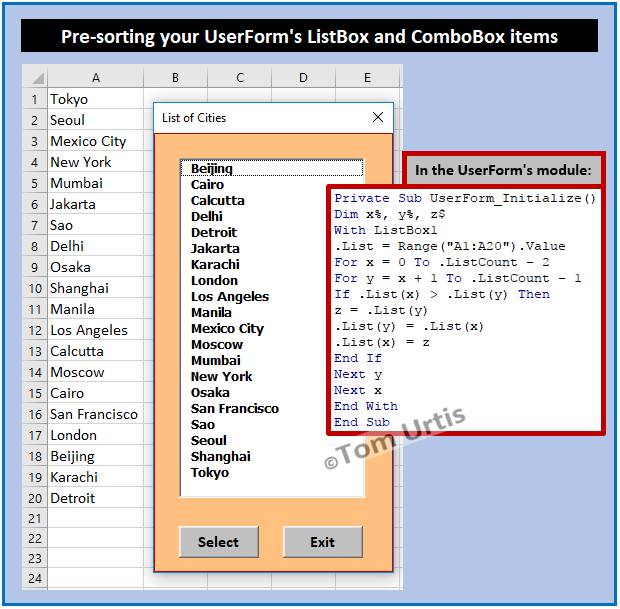Viewport: 620px width, 609px height.
Task: Click cell A1 containing Tokyo
Action: click(95, 99)
